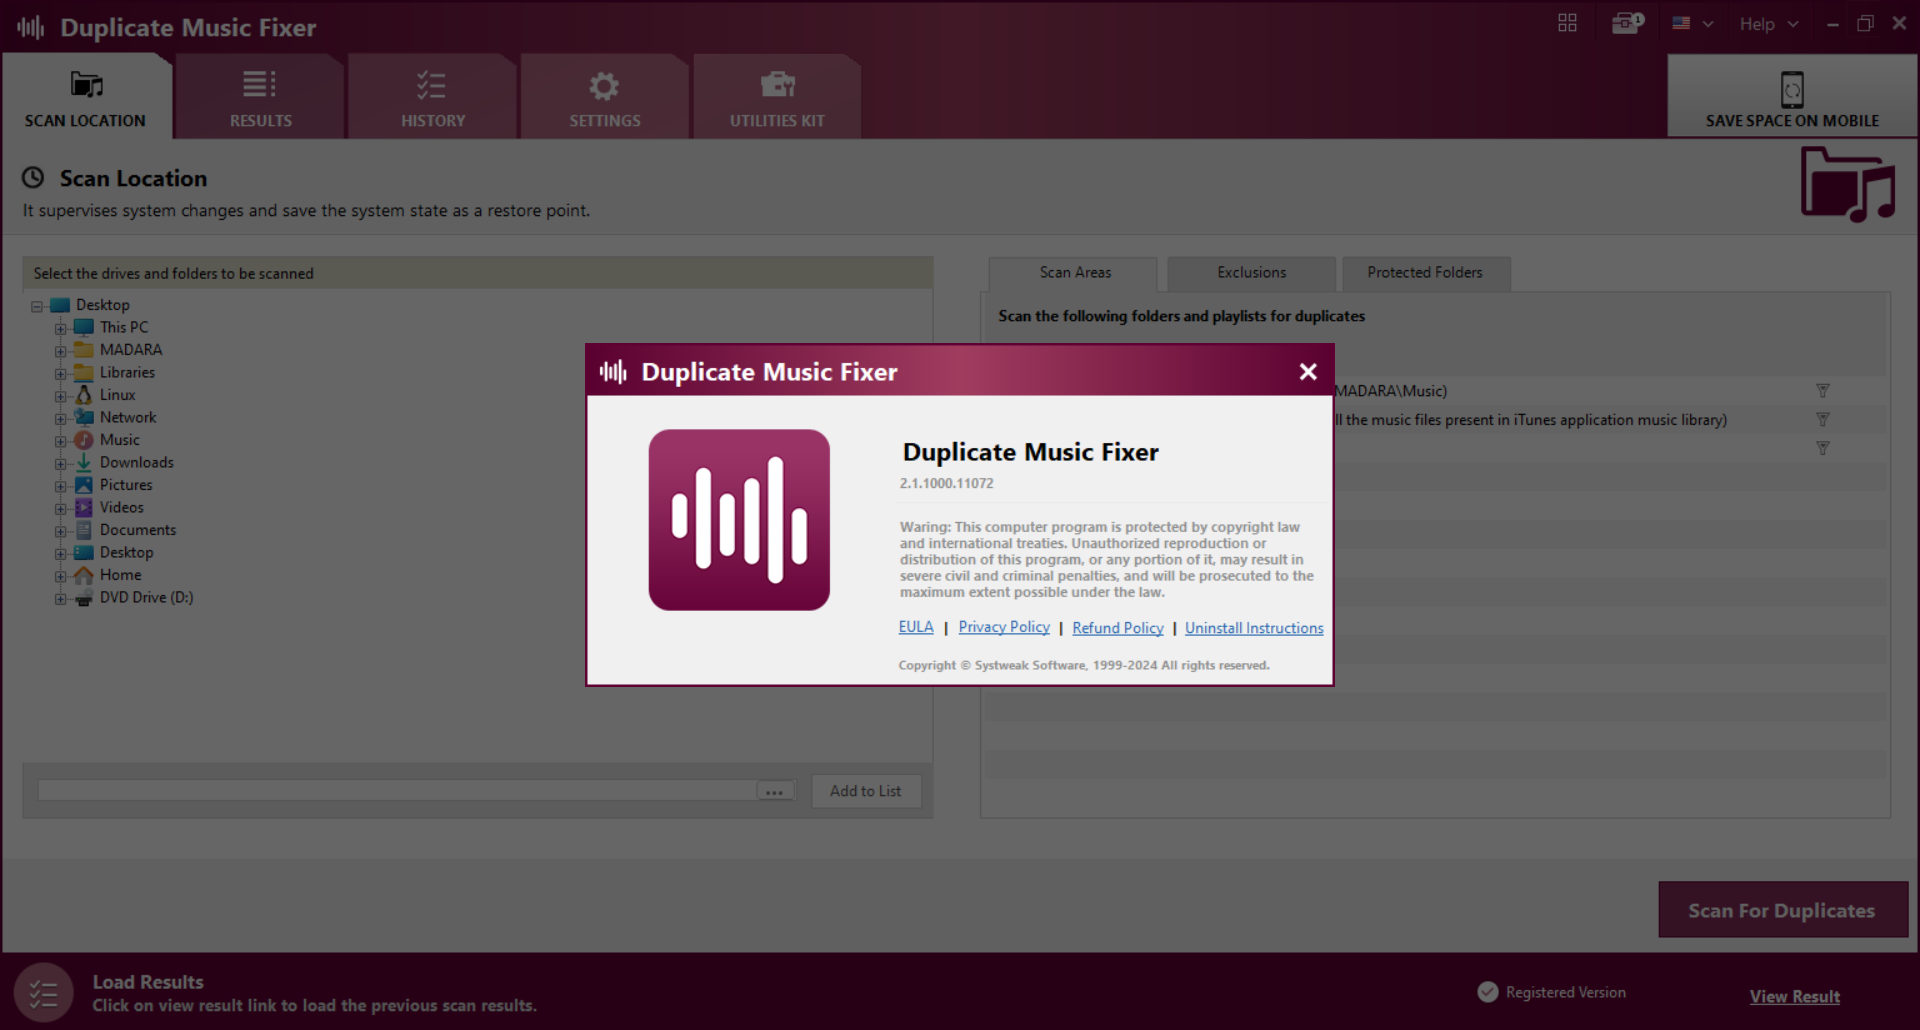Select the Exclusions tab
The width and height of the screenshot is (1920, 1030).
[1251, 273]
